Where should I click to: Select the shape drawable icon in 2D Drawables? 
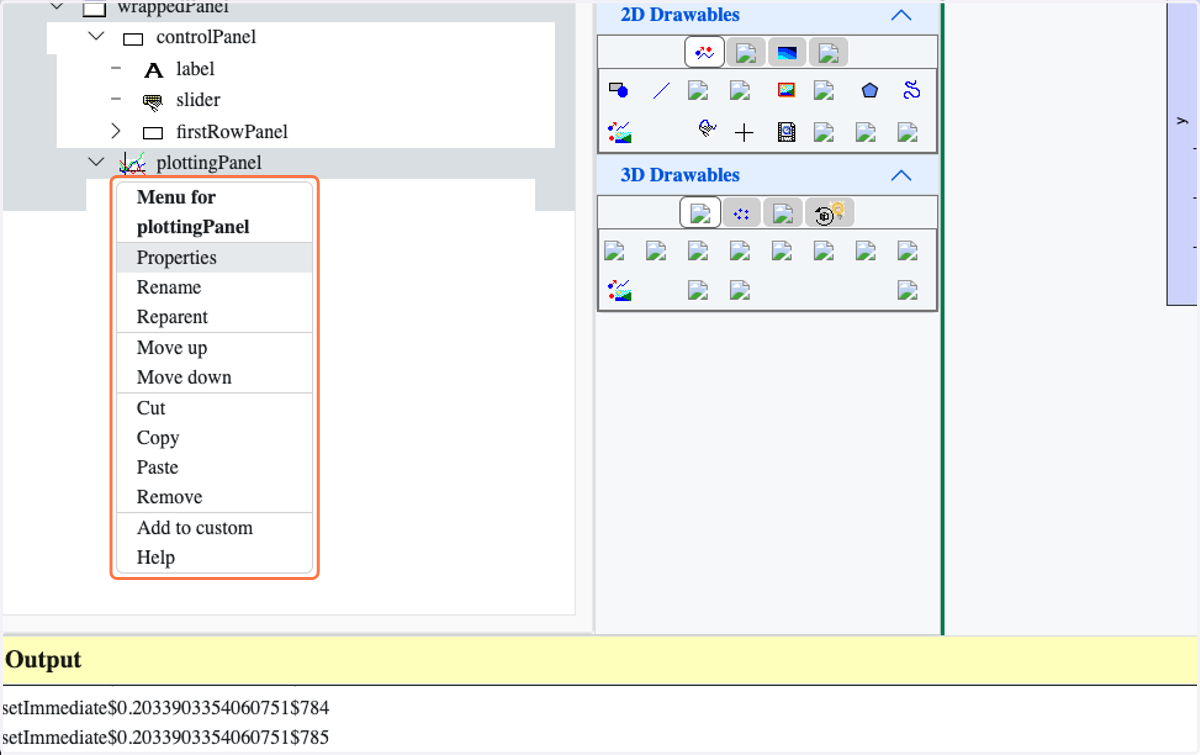(619, 91)
